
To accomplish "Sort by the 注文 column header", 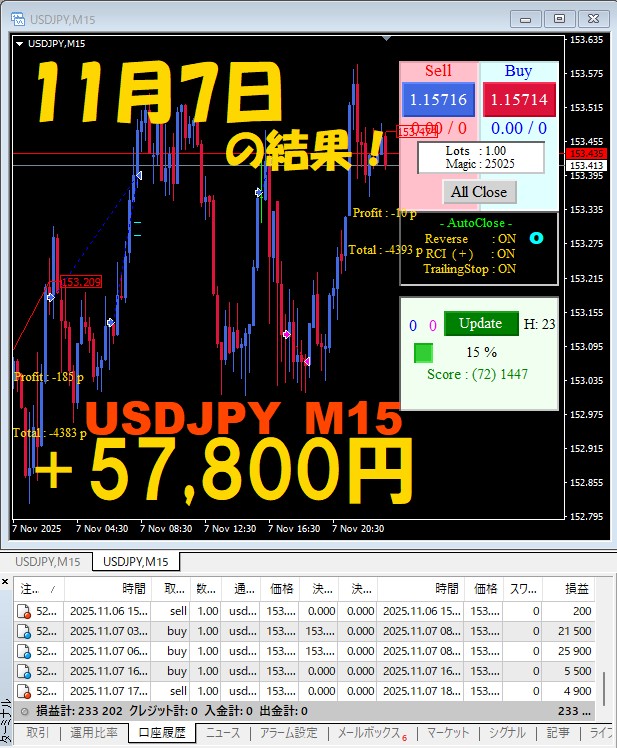I will (39, 589).
